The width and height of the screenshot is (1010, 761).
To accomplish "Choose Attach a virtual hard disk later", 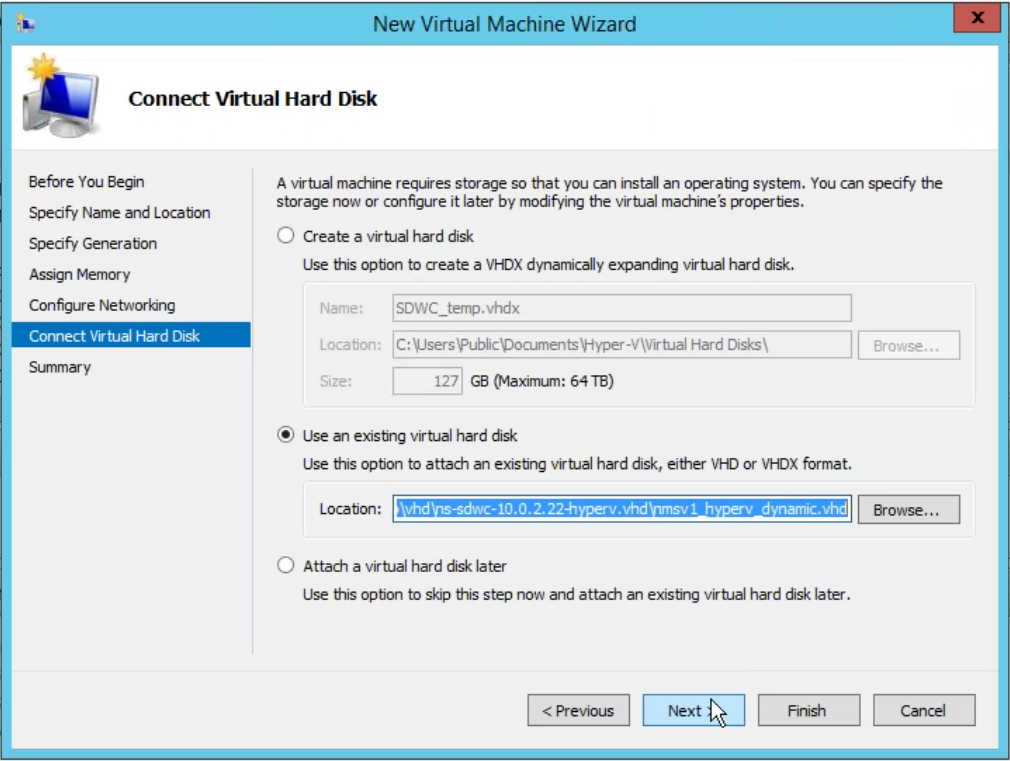I will coord(285,565).
